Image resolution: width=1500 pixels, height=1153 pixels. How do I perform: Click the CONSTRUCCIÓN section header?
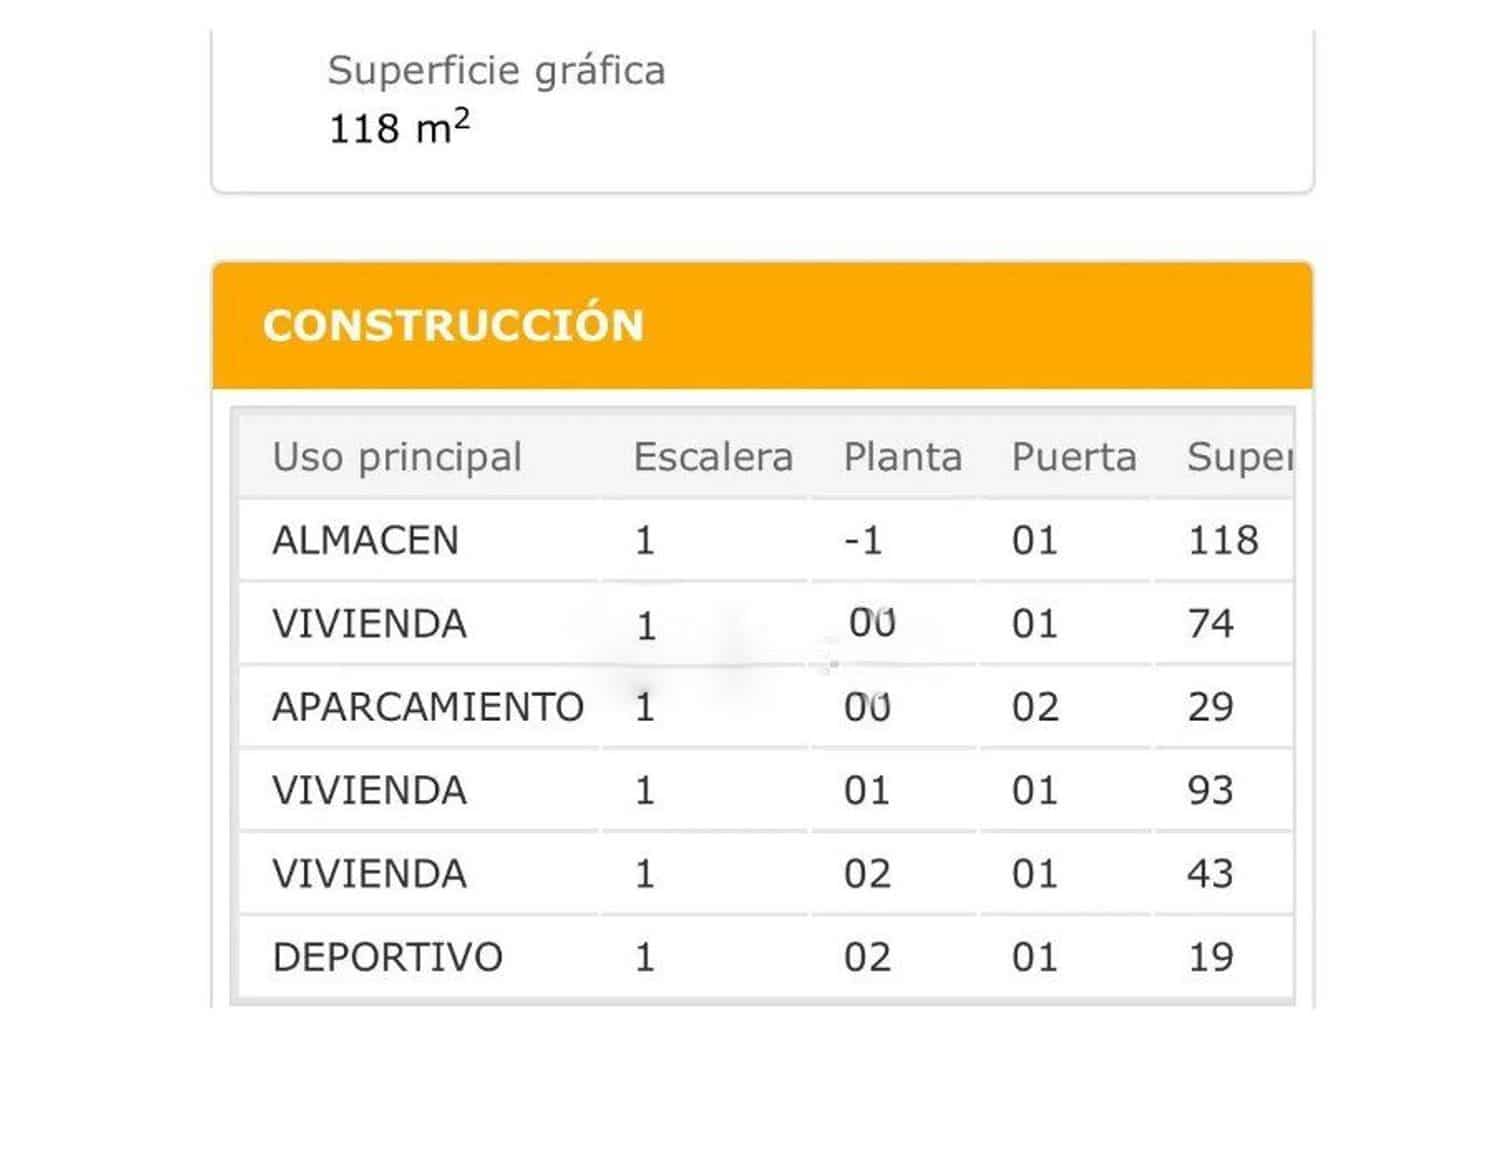453,326
